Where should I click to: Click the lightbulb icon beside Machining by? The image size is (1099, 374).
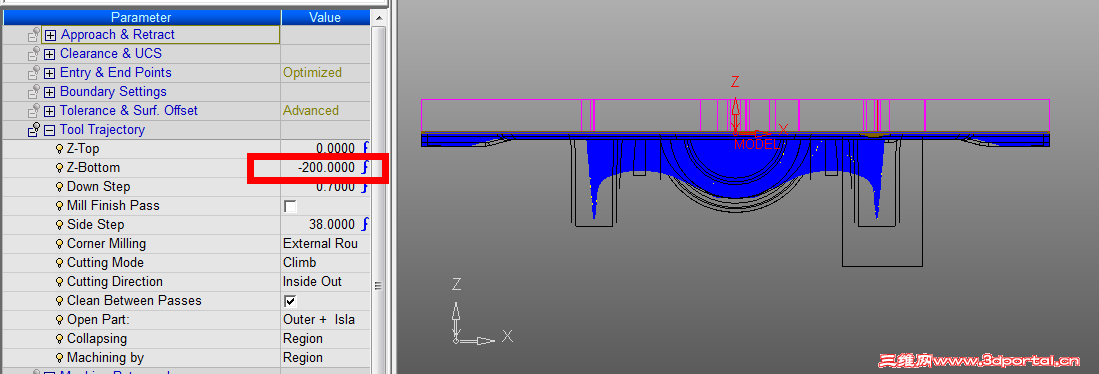click(x=60, y=357)
